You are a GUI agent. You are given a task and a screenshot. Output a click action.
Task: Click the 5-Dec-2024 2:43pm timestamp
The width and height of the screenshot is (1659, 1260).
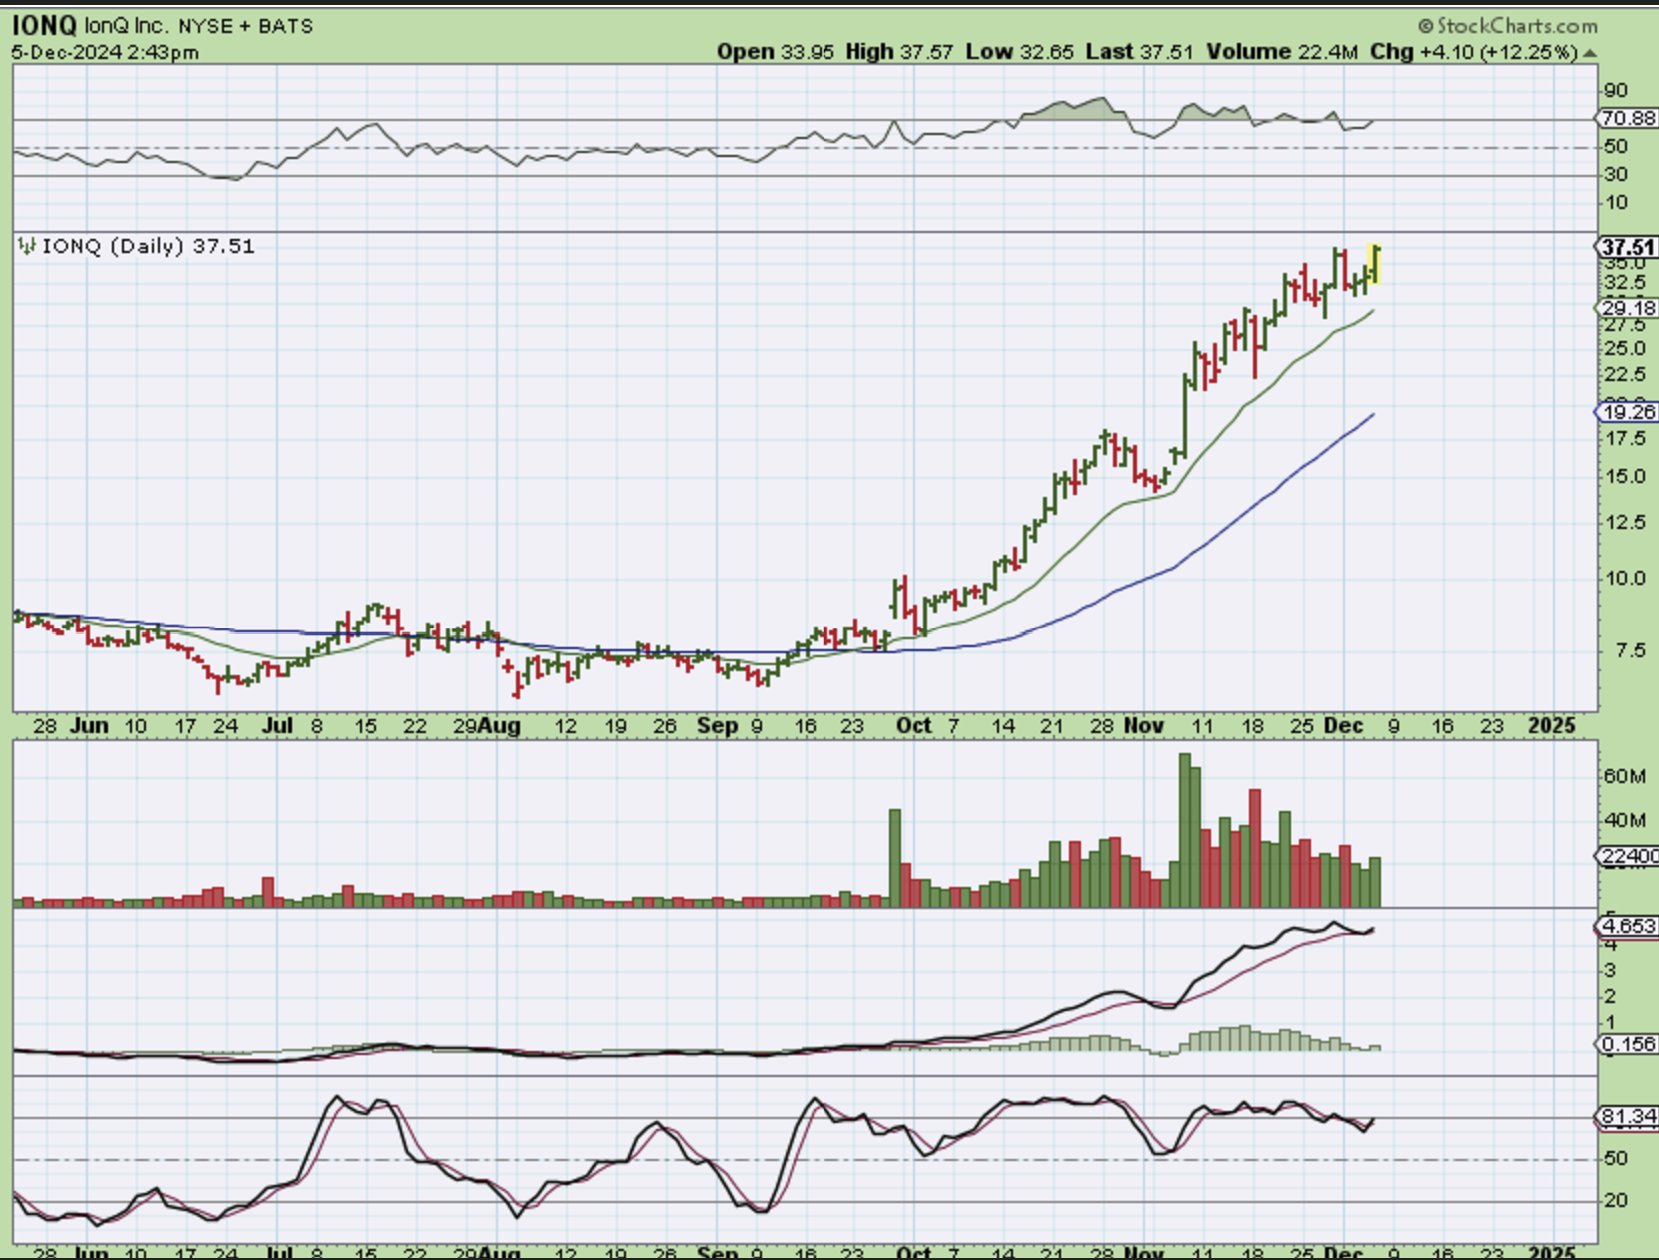coord(105,53)
